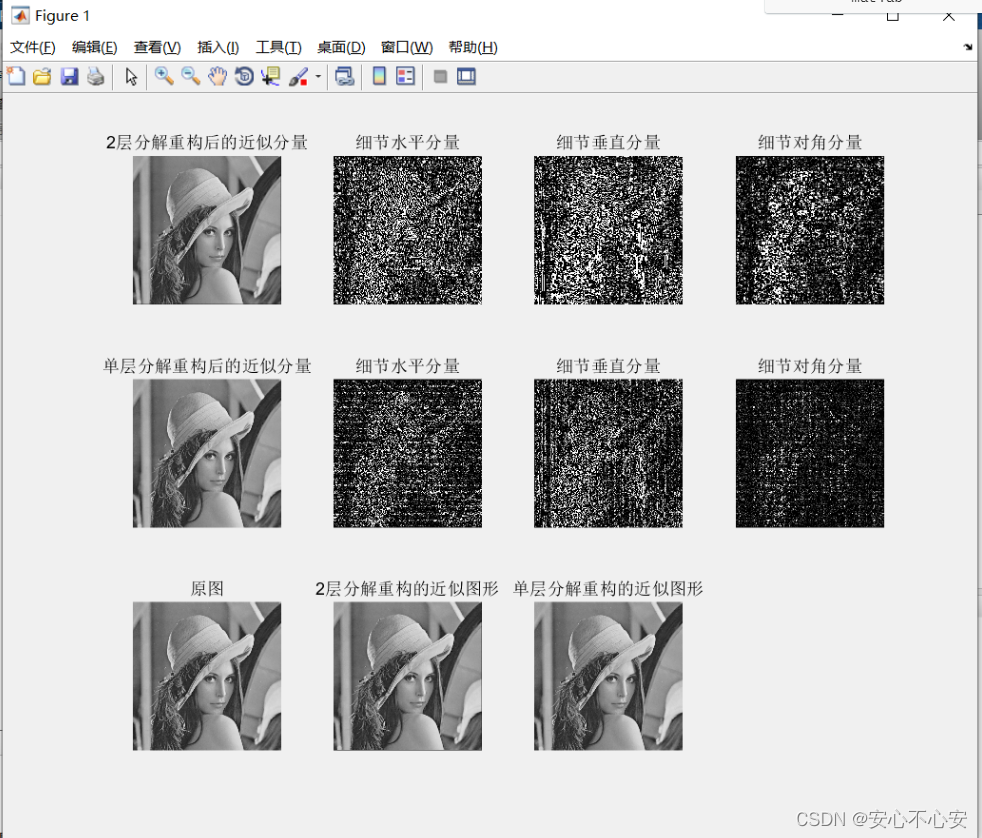982x838 pixels.
Task: Open the 编辑(E) menu
Action: coord(95,48)
